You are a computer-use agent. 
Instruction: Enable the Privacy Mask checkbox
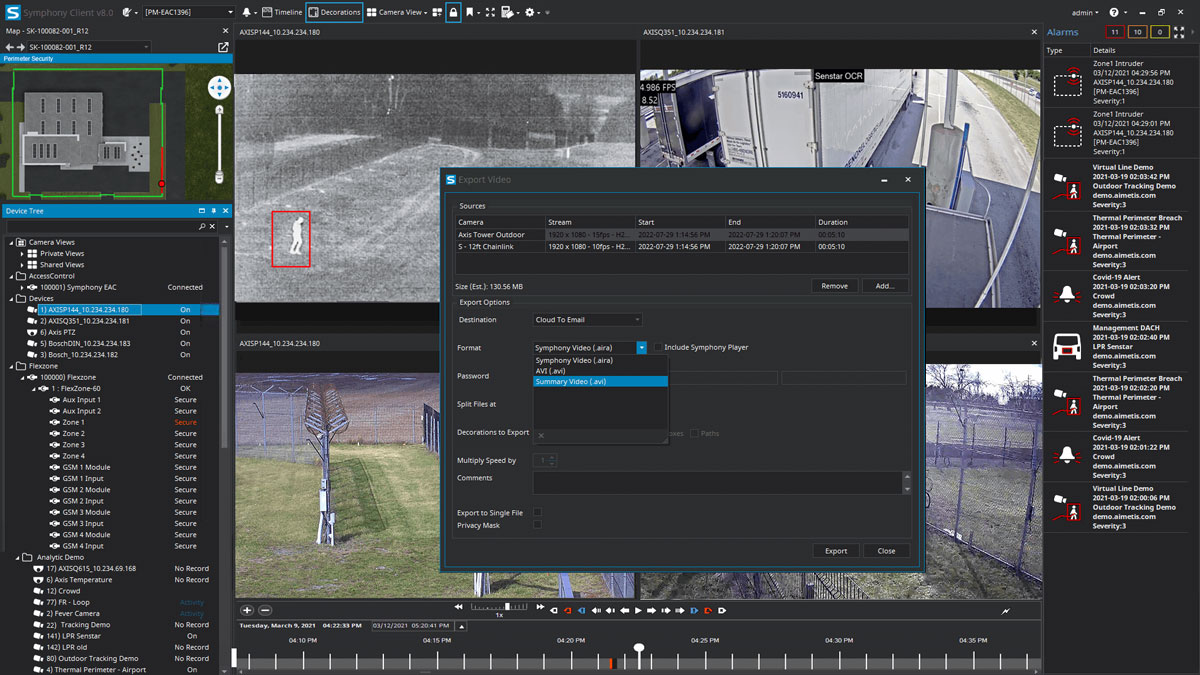(538, 525)
